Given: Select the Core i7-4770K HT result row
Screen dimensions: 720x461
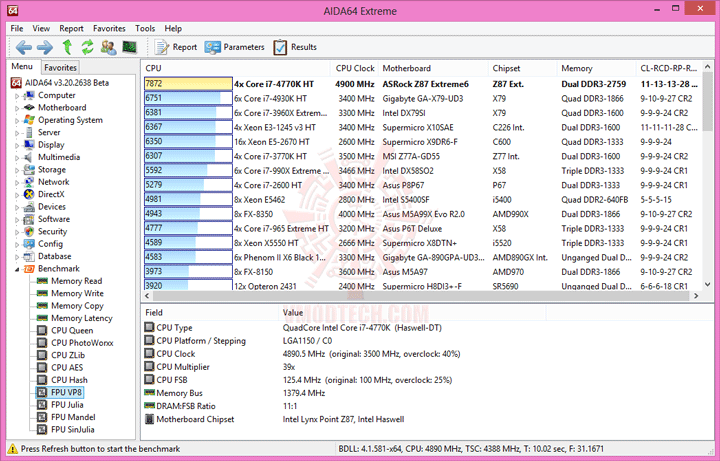Looking at the screenshot, I should click(421, 84).
